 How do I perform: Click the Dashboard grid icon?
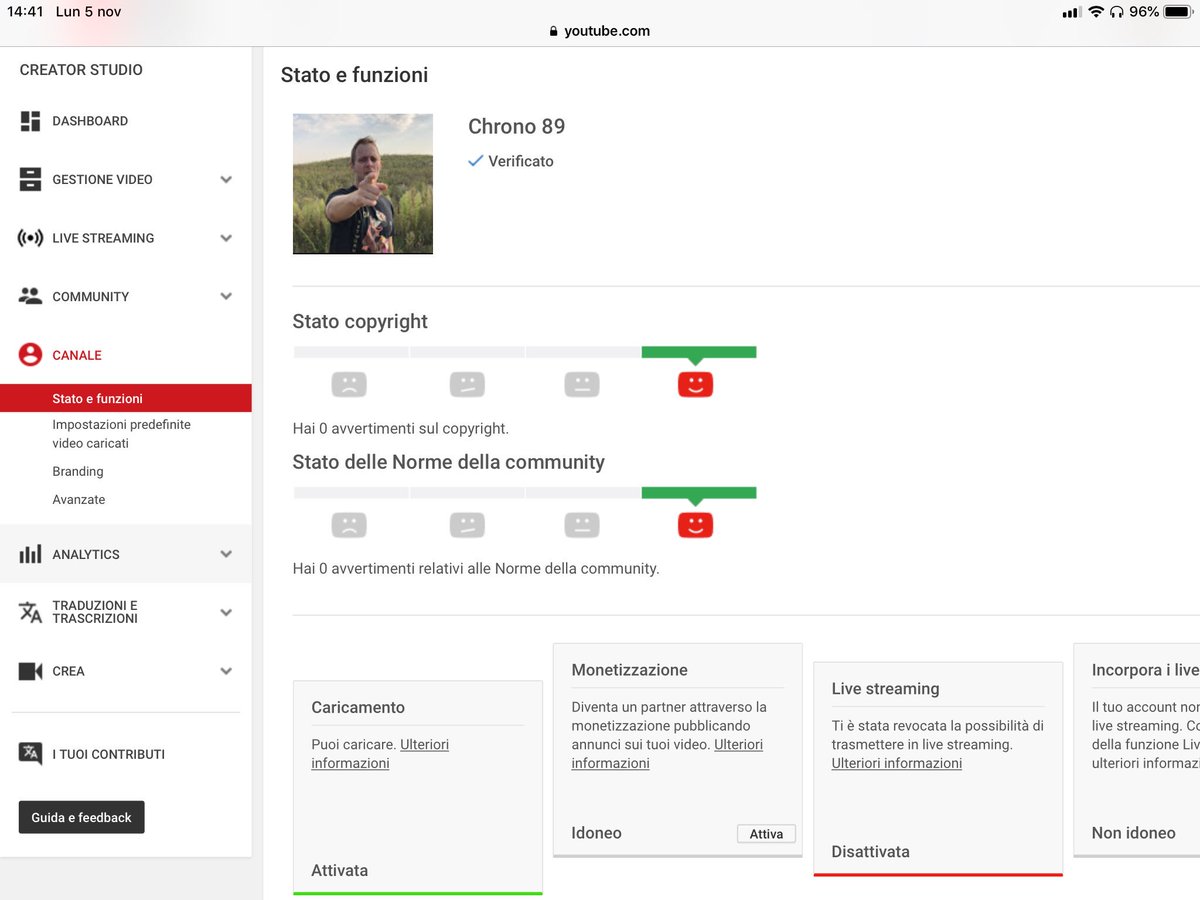pyautogui.click(x=31, y=121)
